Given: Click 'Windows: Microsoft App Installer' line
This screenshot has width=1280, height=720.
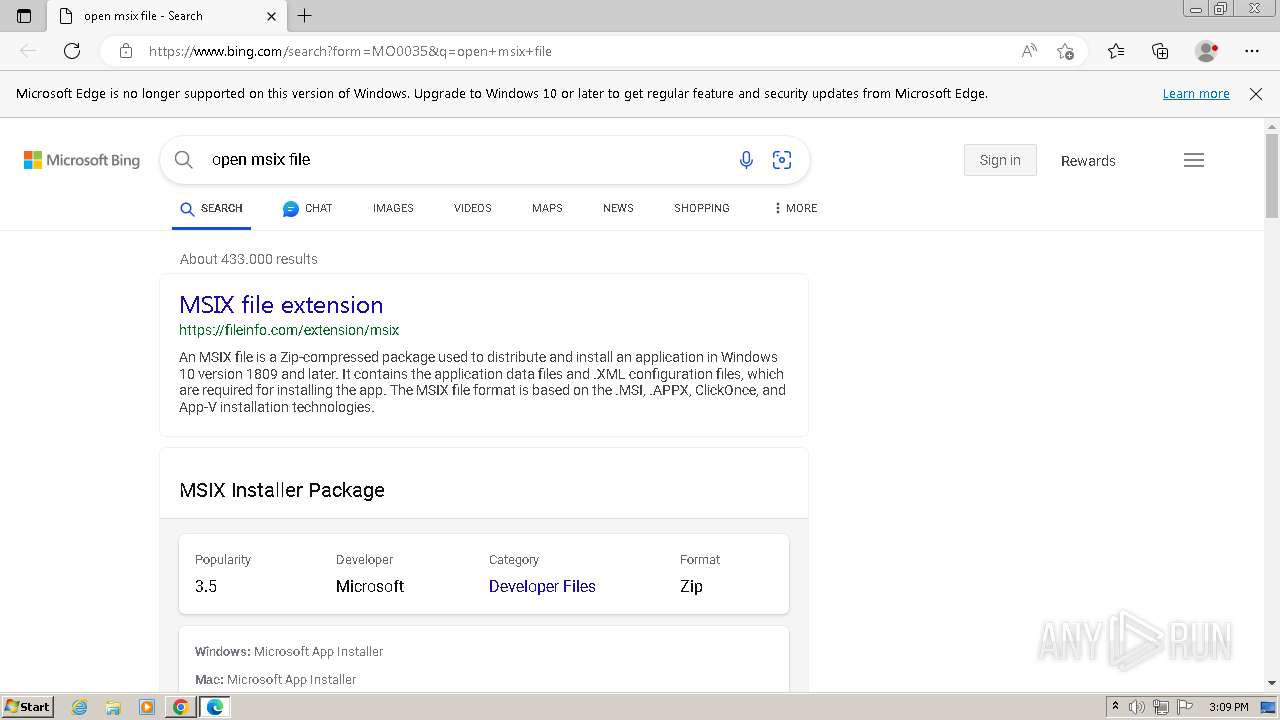Looking at the screenshot, I should click(289, 651).
